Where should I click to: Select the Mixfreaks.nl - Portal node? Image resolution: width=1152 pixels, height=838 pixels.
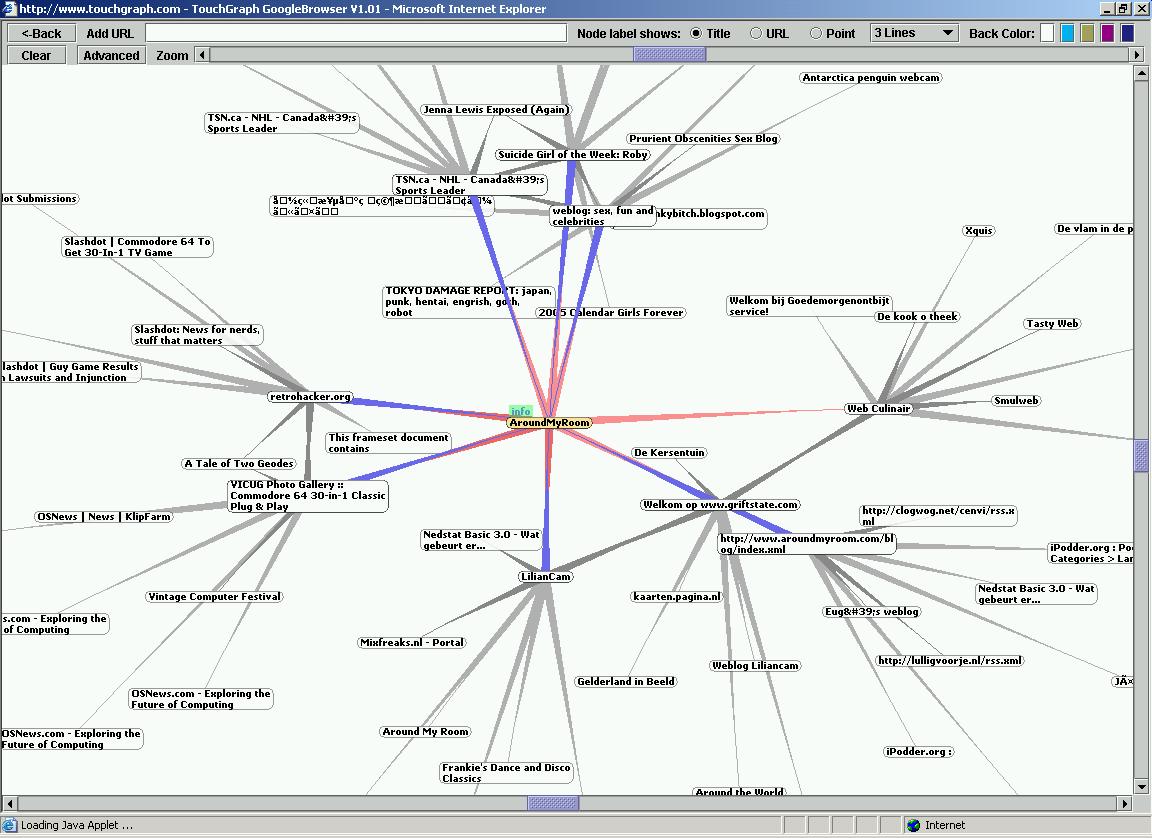(x=412, y=642)
